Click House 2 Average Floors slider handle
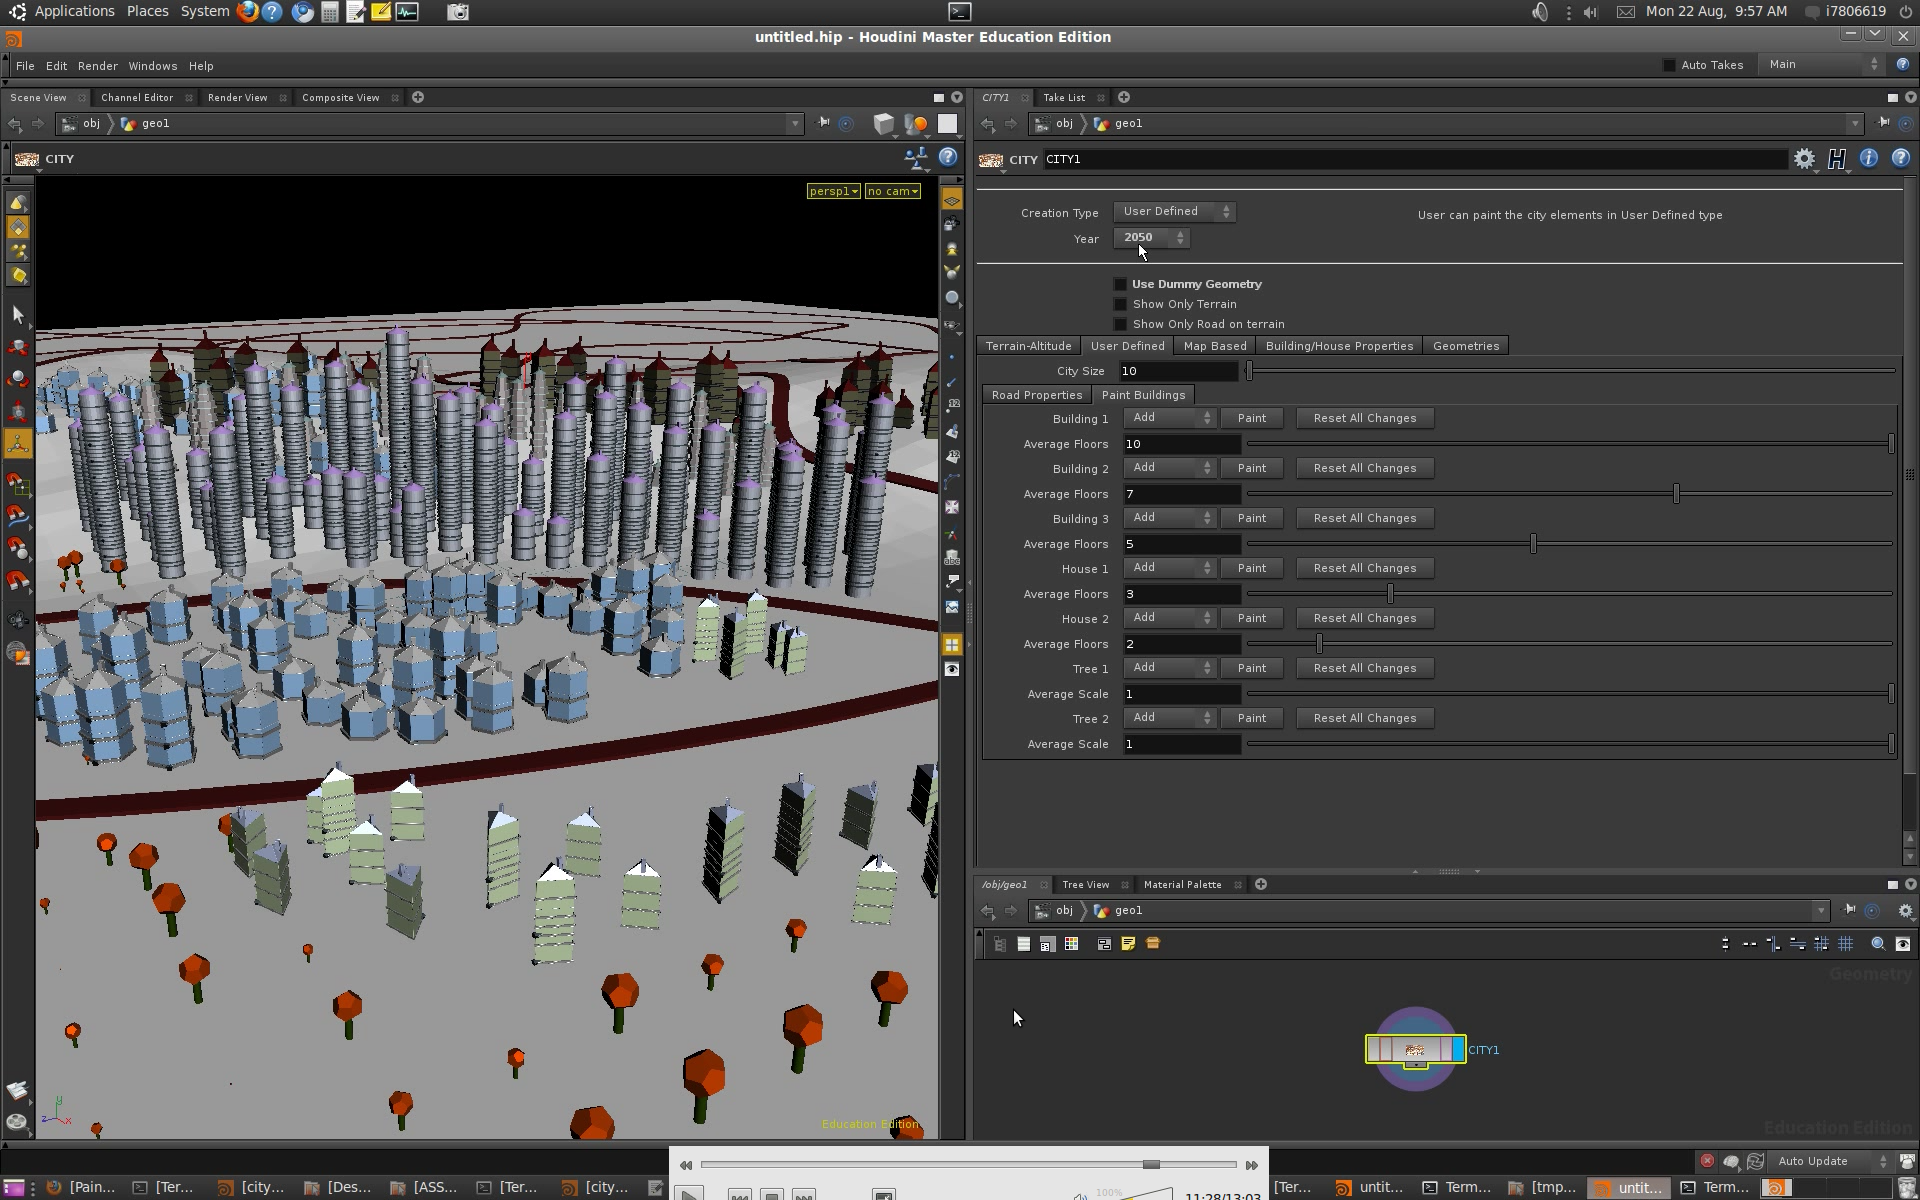The width and height of the screenshot is (1920, 1200). tap(1319, 644)
